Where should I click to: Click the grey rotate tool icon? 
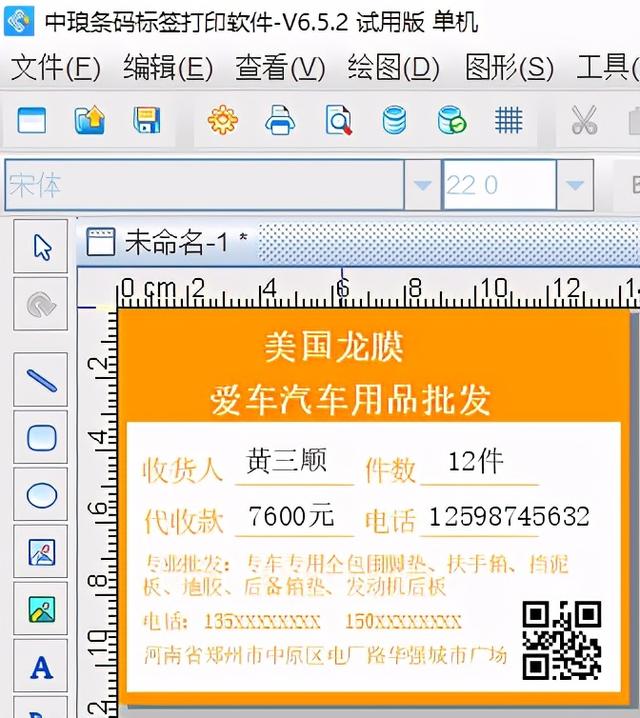tap(41, 304)
